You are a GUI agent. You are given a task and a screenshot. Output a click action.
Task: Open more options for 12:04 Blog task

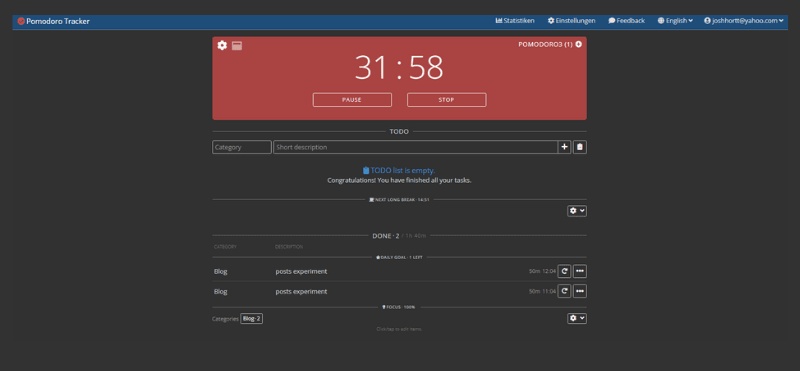point(580,271)
